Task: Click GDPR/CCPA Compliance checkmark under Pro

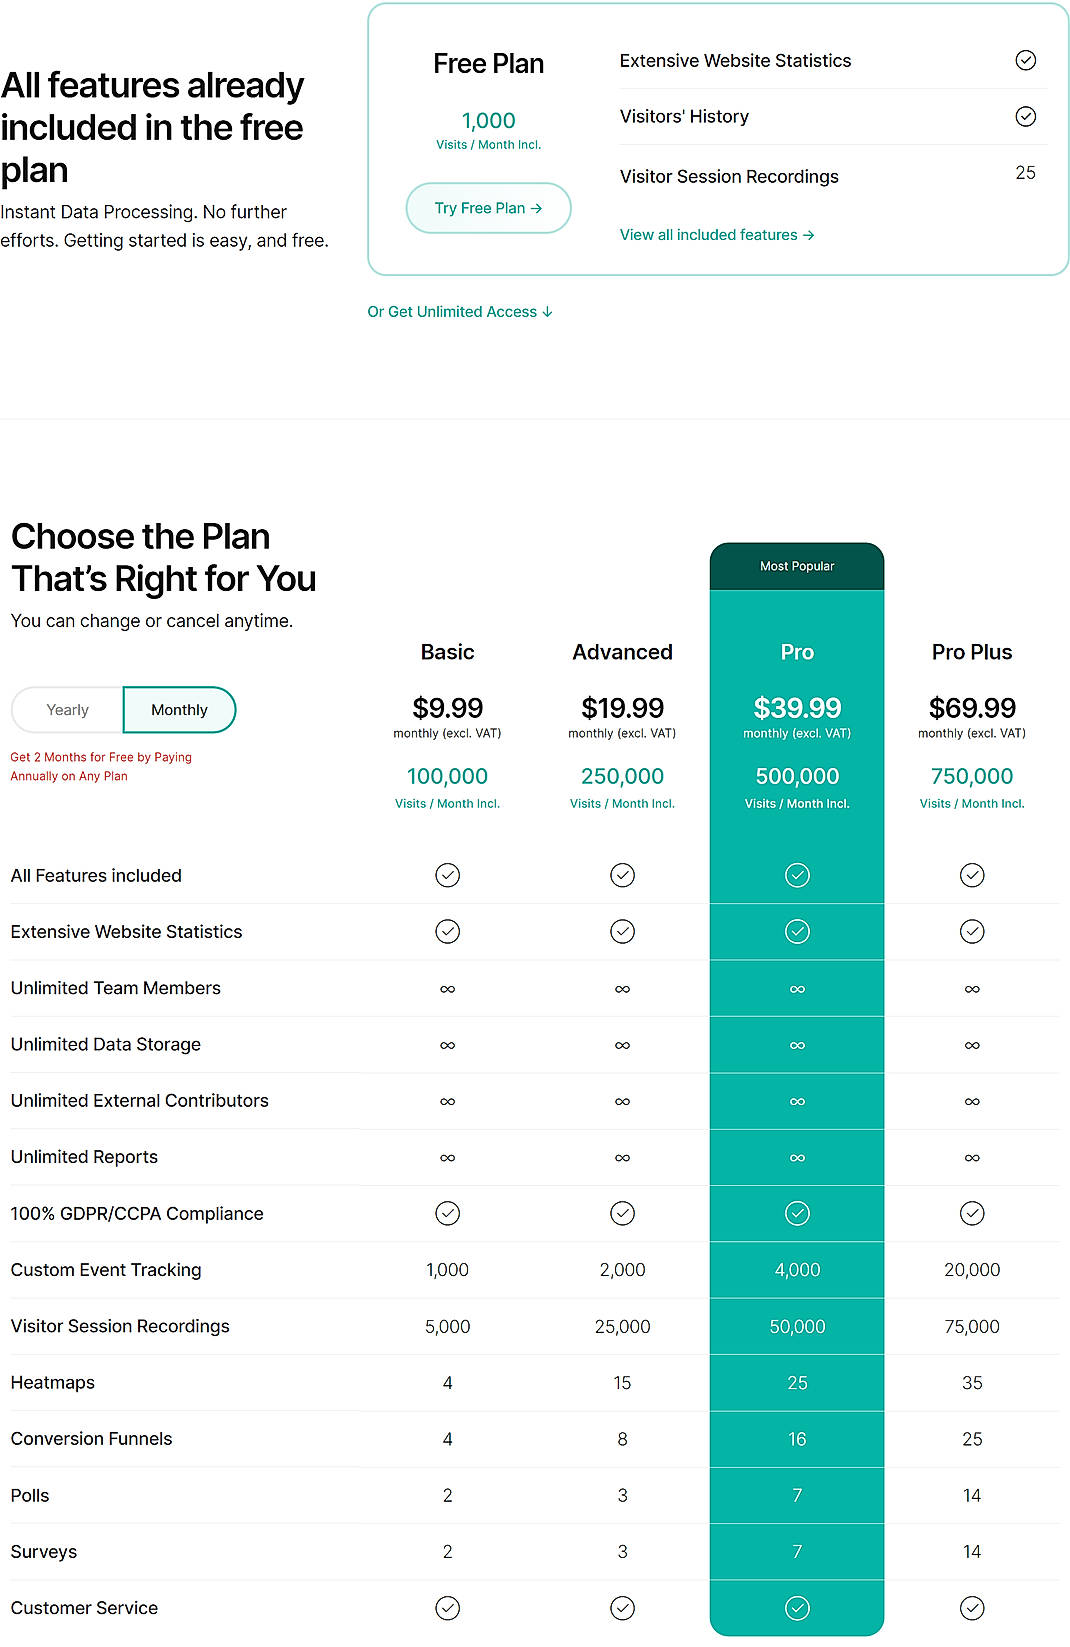Action: point(796,1213)
